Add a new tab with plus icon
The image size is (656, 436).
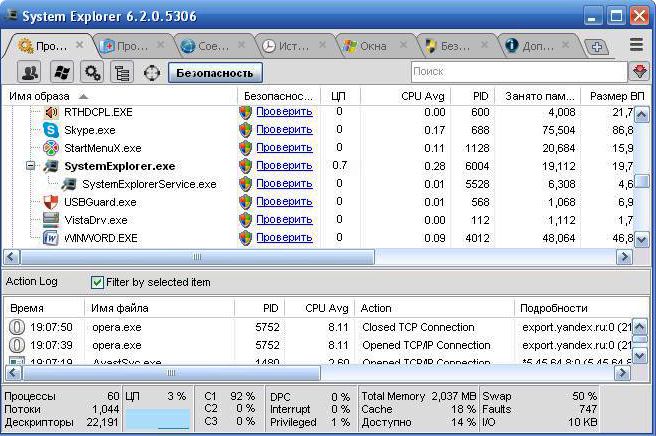597,46
